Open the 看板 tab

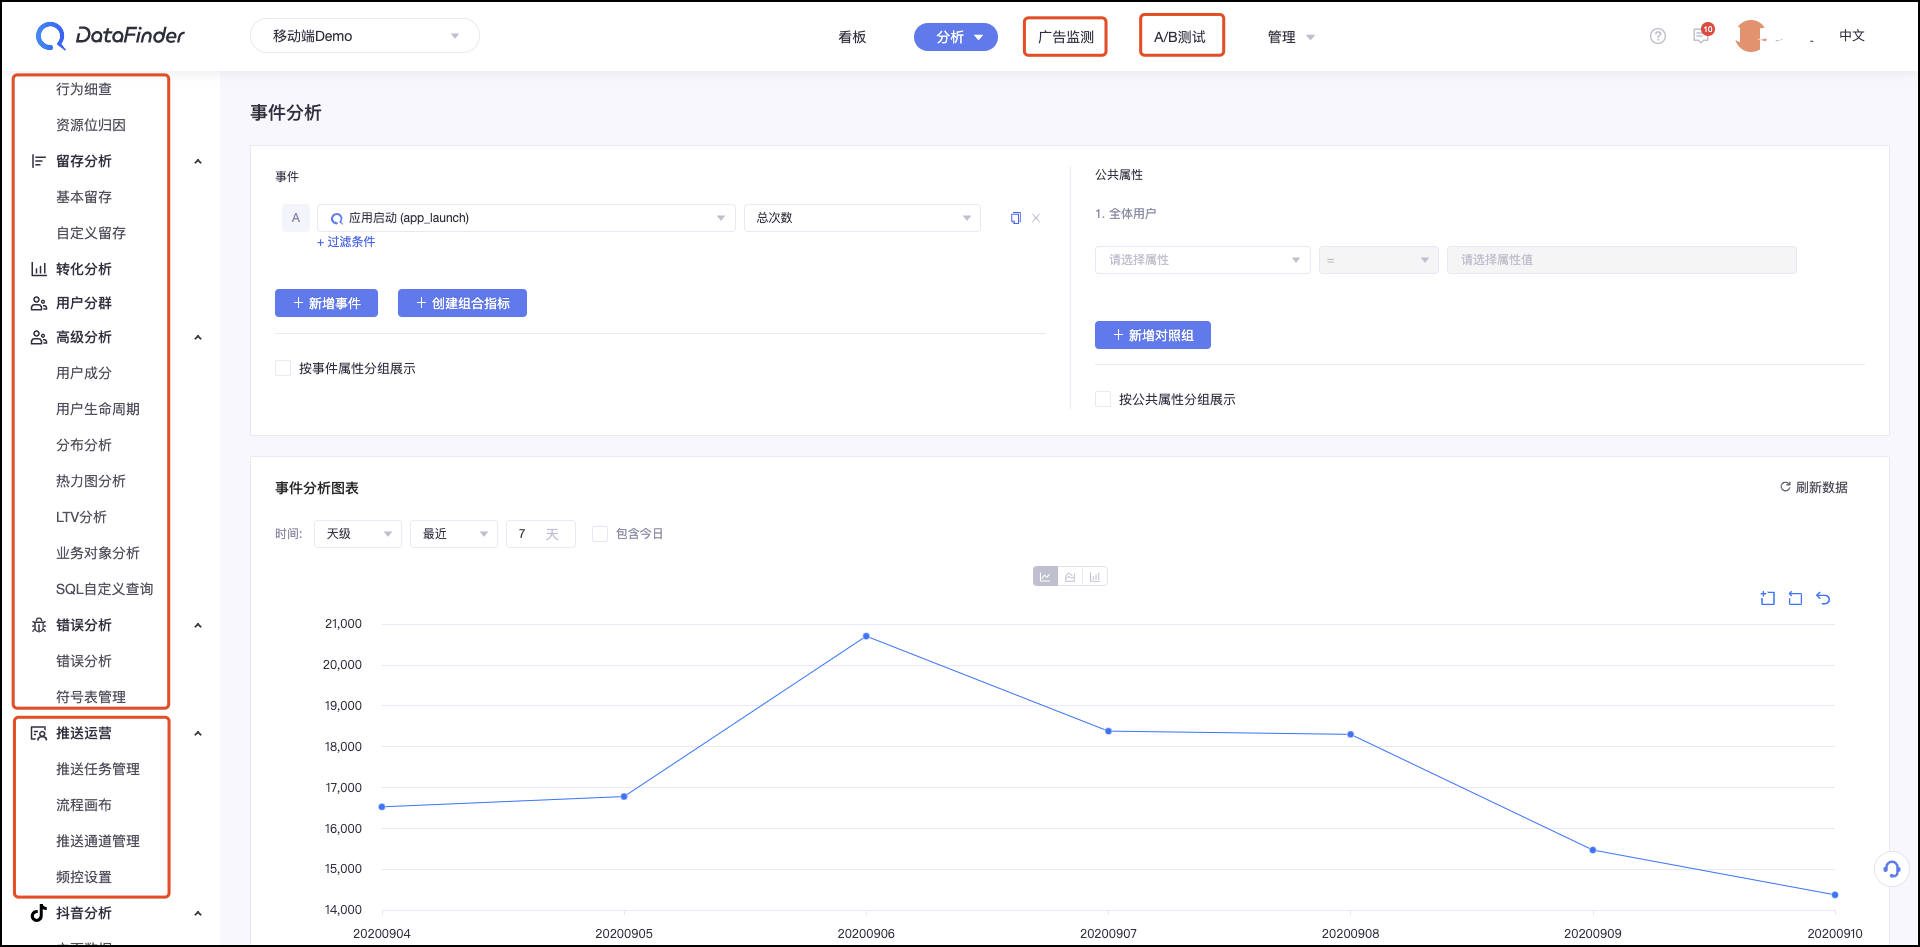pyautogui.click(x=852, y=37)
